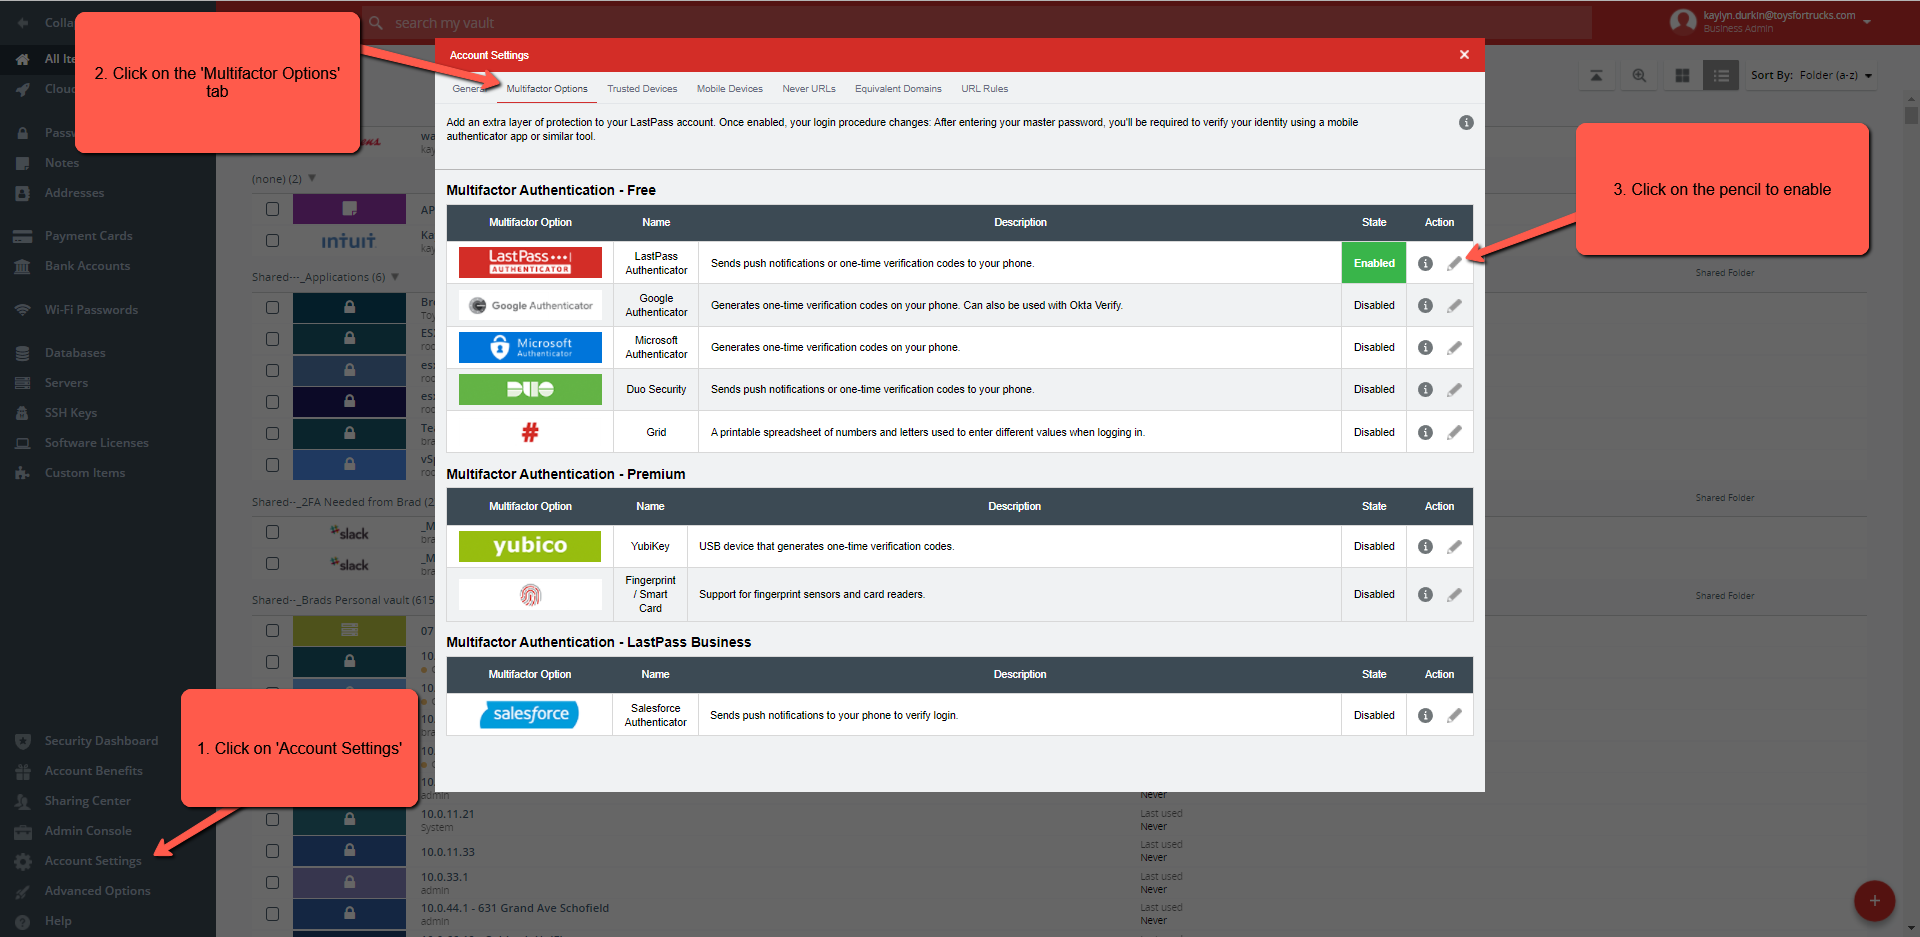Switch vault to list view
Screen dimensions: 1920x937
coord(1721,75)
